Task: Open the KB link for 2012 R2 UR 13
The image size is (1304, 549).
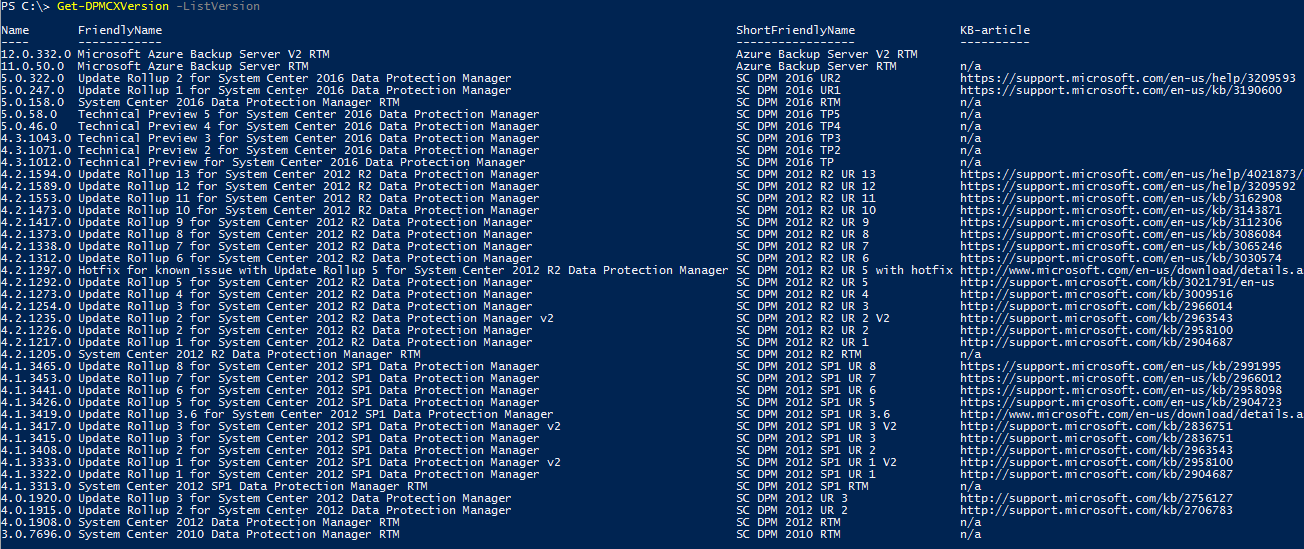Action: (x=1131, y=174)
